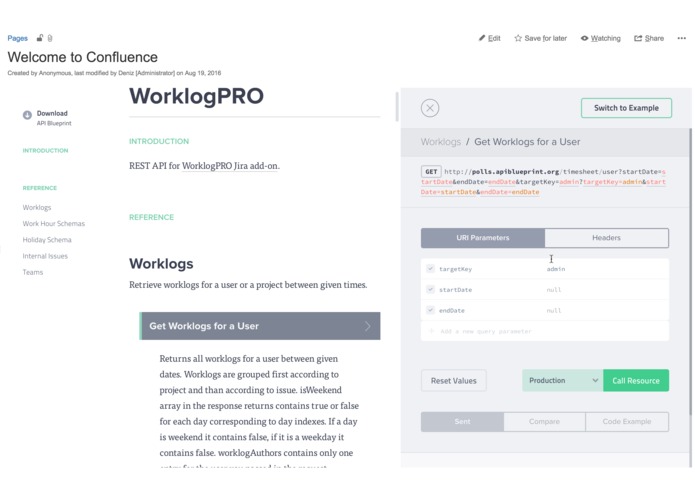Click the paperclip attachments icon
Image resolution: width=695 pixels, height=494 pixels.
click(x=50, y=39)
